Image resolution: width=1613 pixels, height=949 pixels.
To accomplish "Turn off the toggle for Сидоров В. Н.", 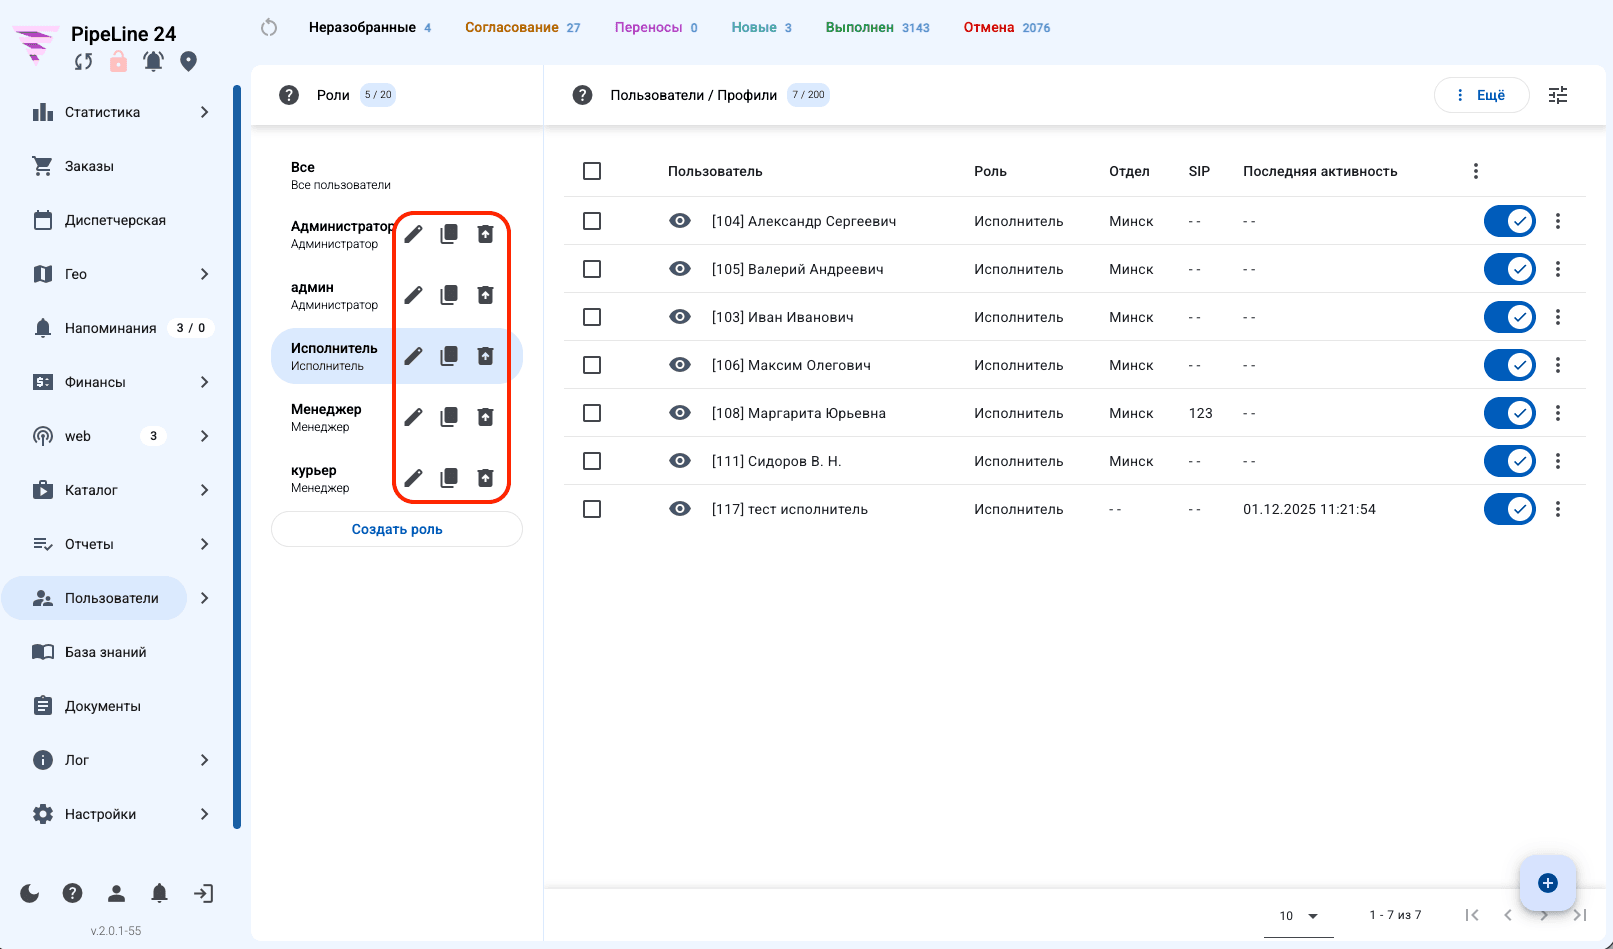I will [x=1510, y=461].
